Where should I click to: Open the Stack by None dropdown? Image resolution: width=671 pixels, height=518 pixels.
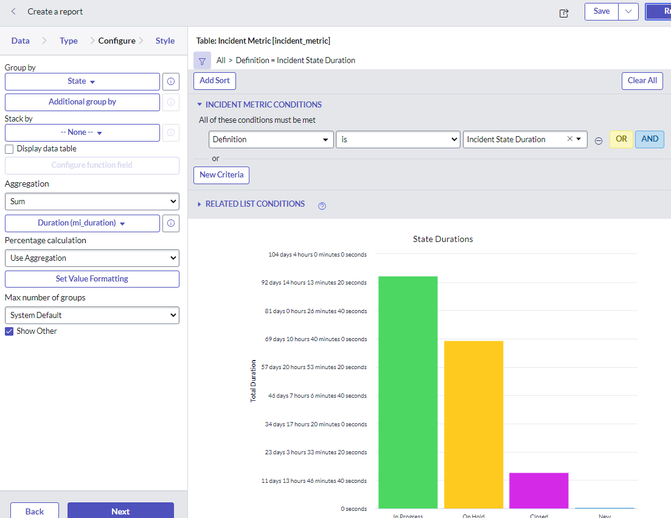pyautogui.click(x=82, y=133)
